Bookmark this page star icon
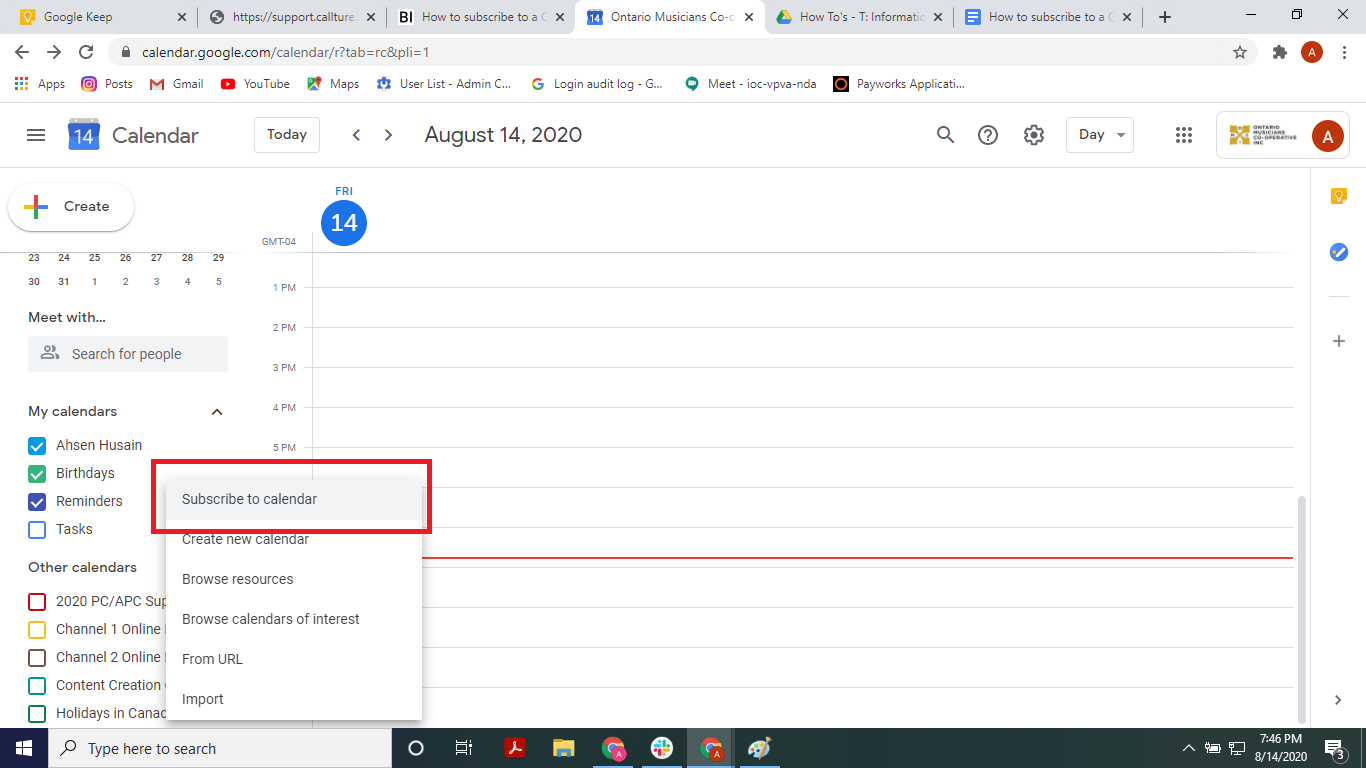The width and height of the screenshot is (1366, 768). pos(1240,52)
